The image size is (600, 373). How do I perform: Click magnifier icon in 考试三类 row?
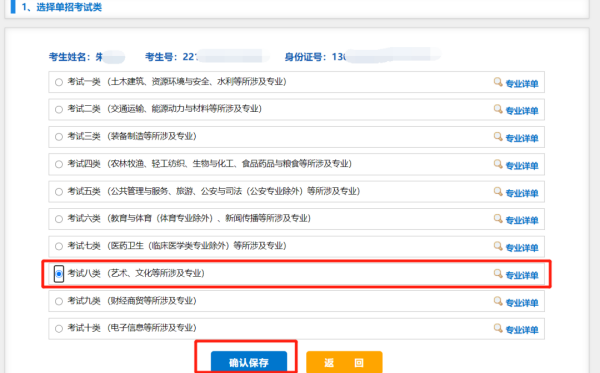[x=498, y=137]
